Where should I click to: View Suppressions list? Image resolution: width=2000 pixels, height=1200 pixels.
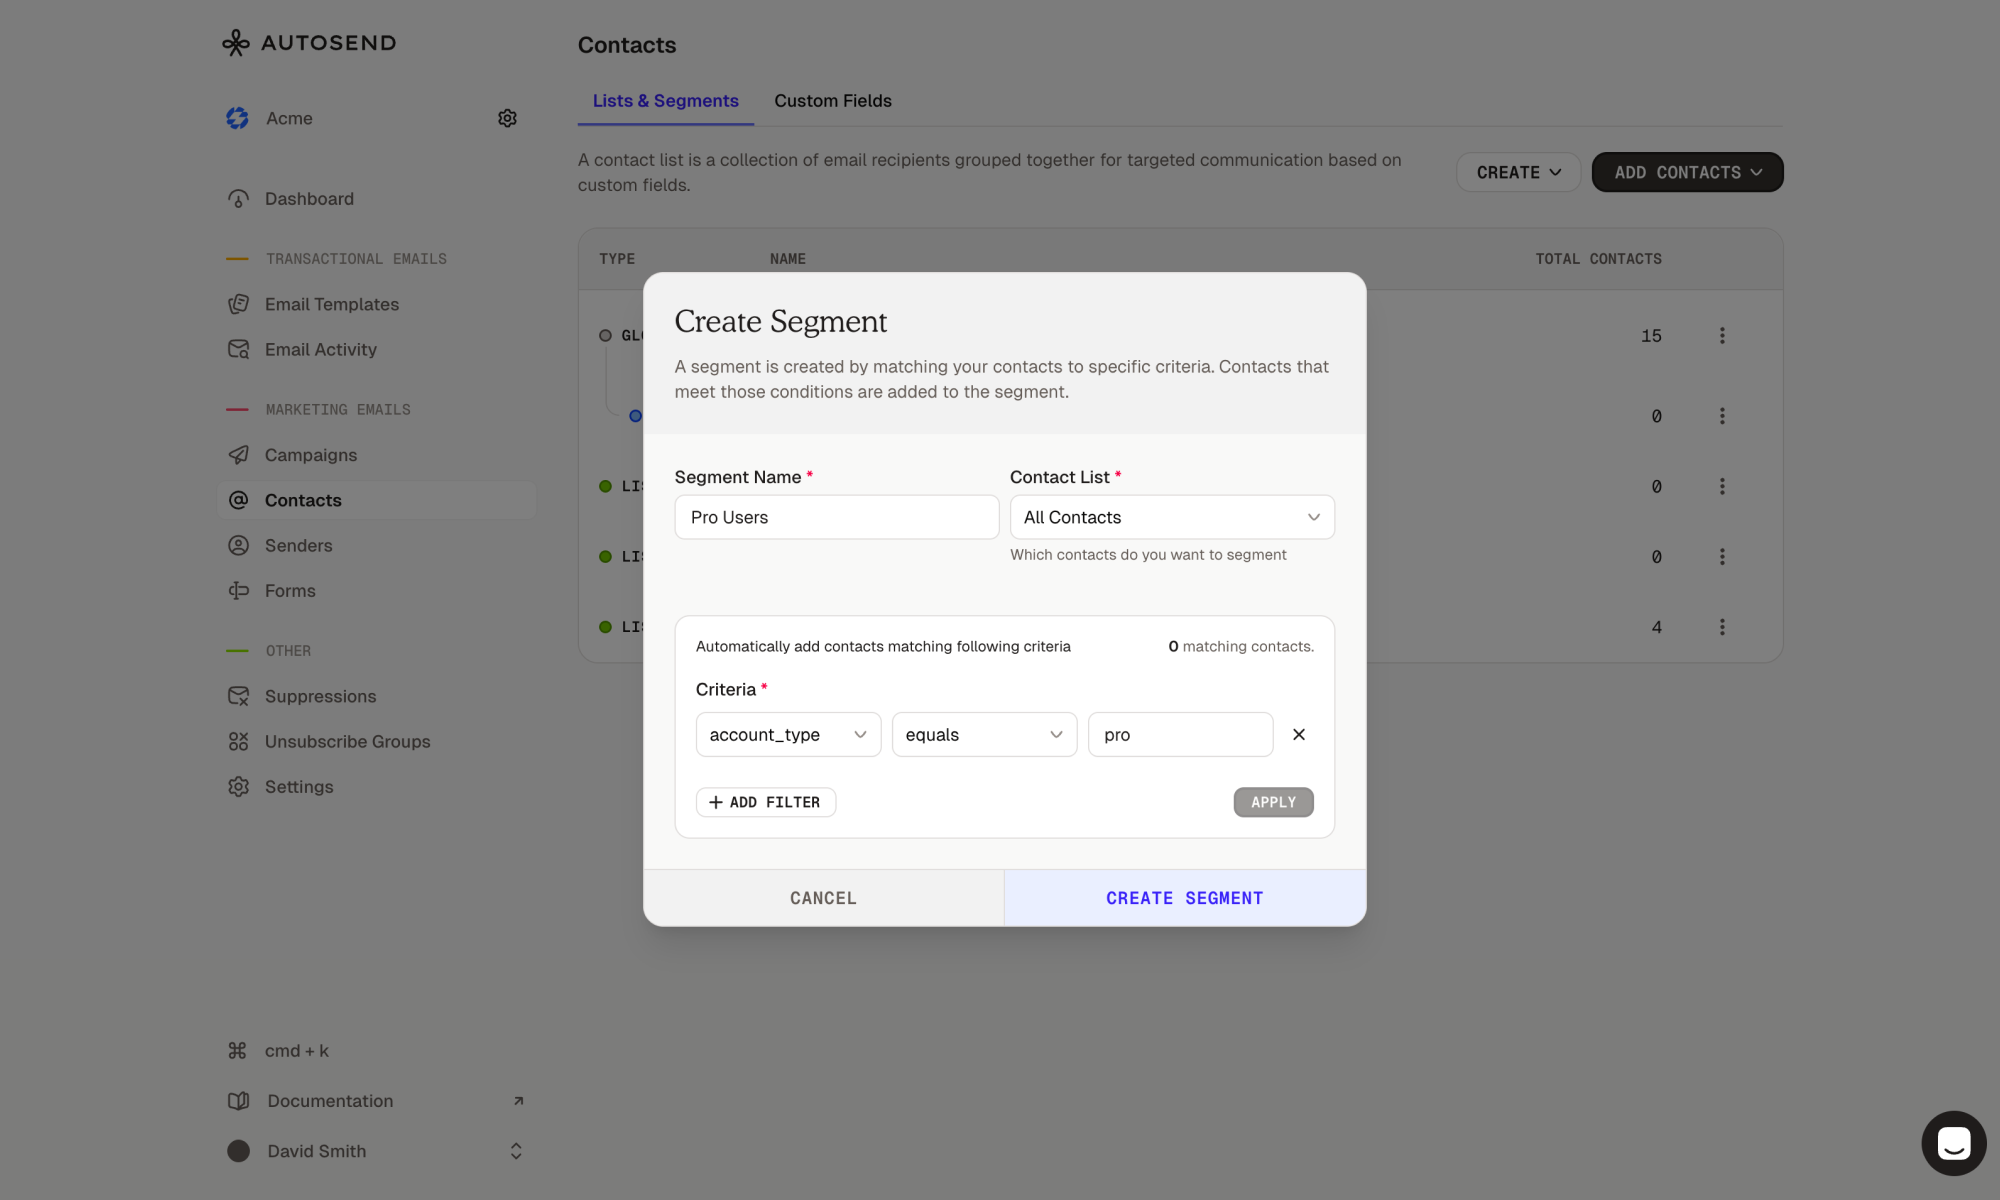pyautogui.click(x=321, y=696)
